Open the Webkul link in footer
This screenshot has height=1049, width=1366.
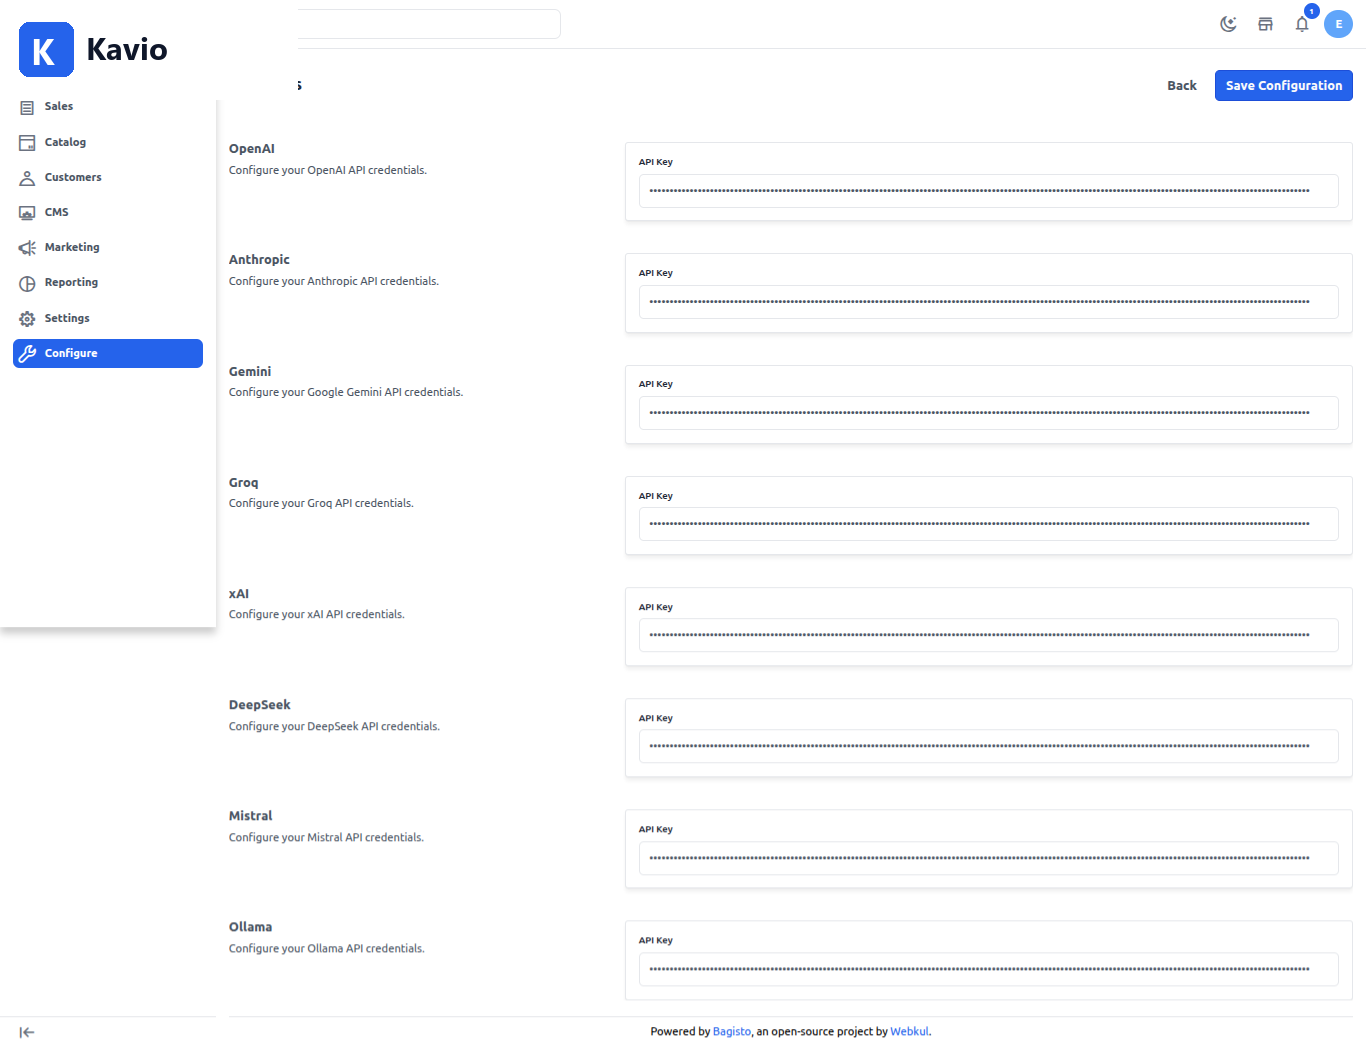pyautogui.click(x=909, y=1031)
